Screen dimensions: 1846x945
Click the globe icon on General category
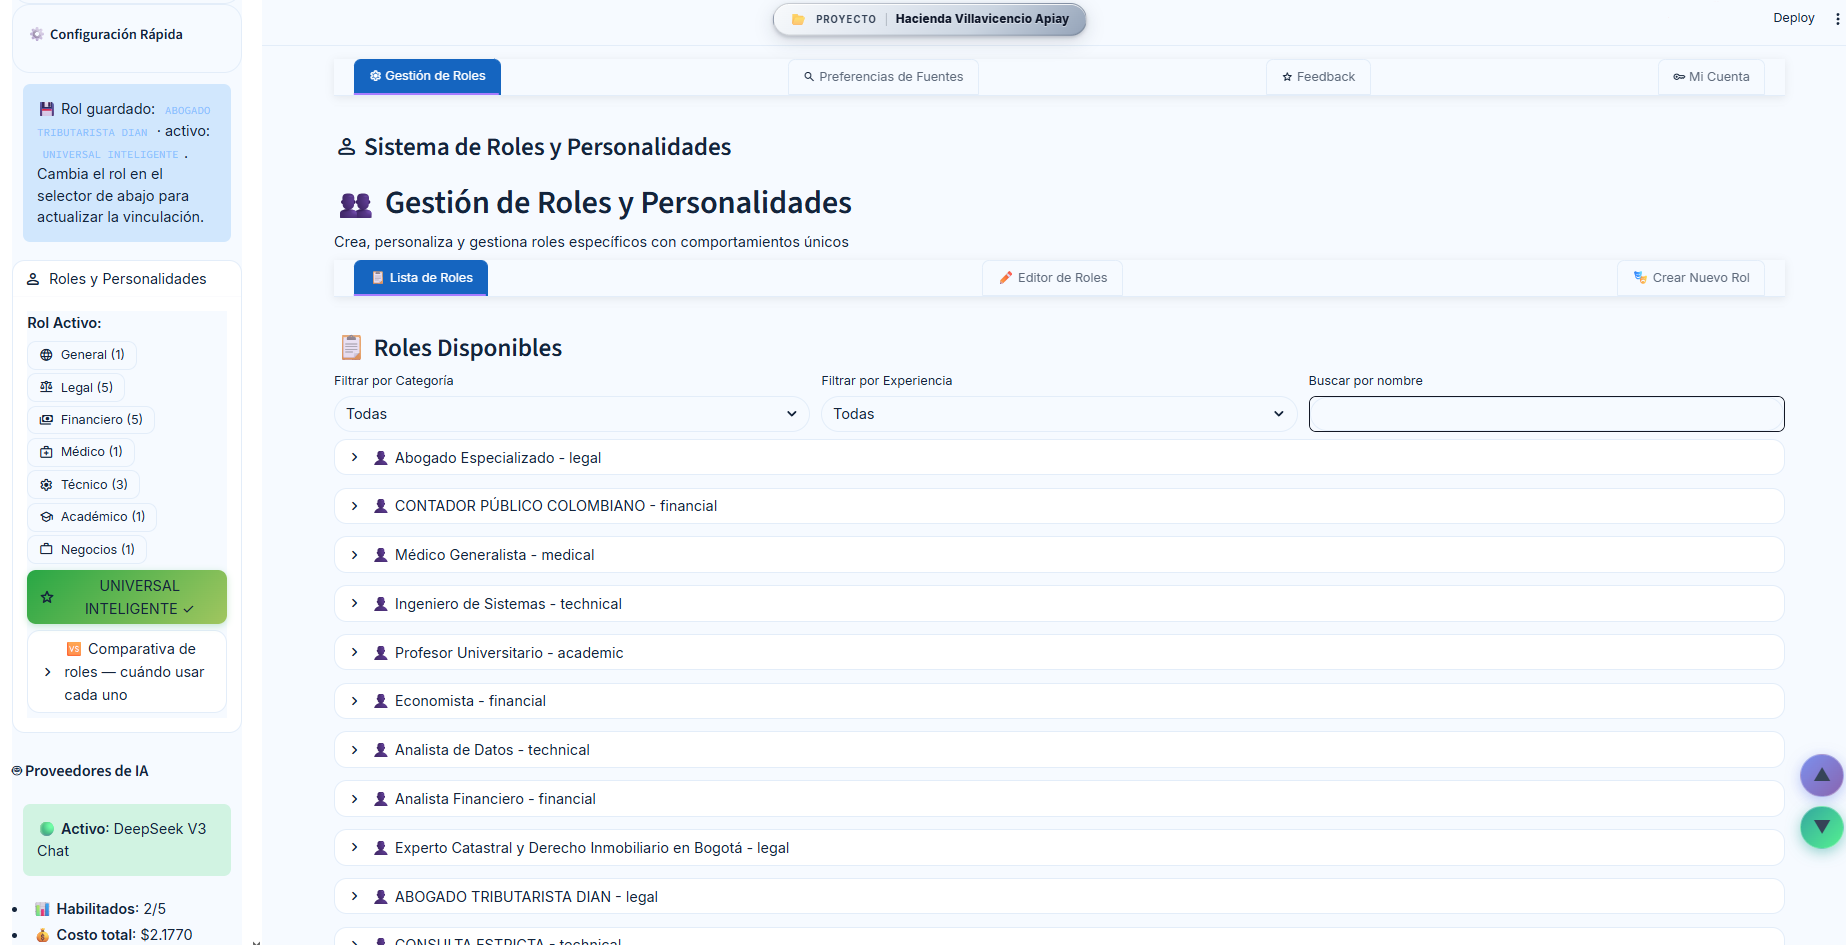(x=46, y=355)
